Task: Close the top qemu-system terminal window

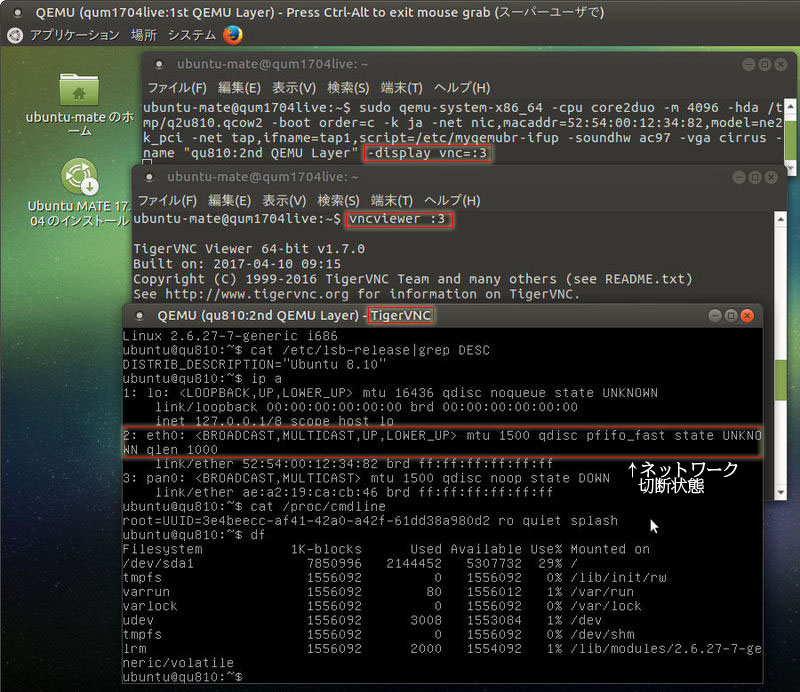Action: pyautogui.click(x=781, y=64)
